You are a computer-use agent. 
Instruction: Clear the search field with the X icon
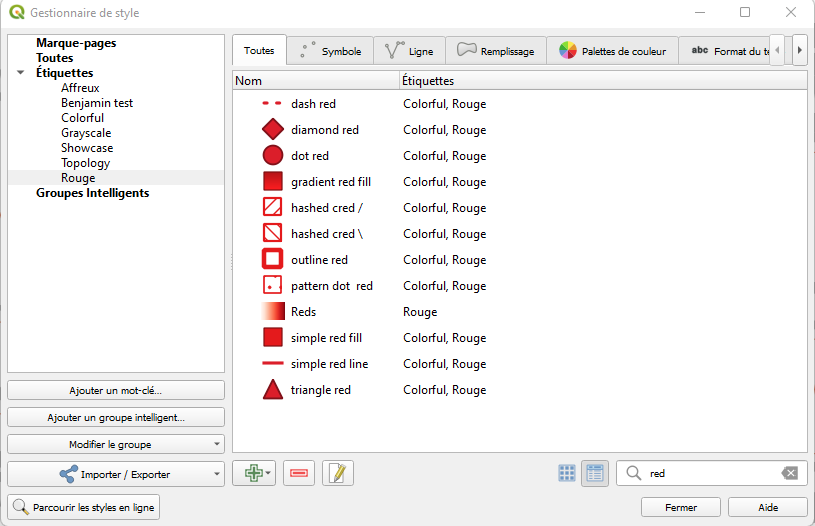pos(790,473)
